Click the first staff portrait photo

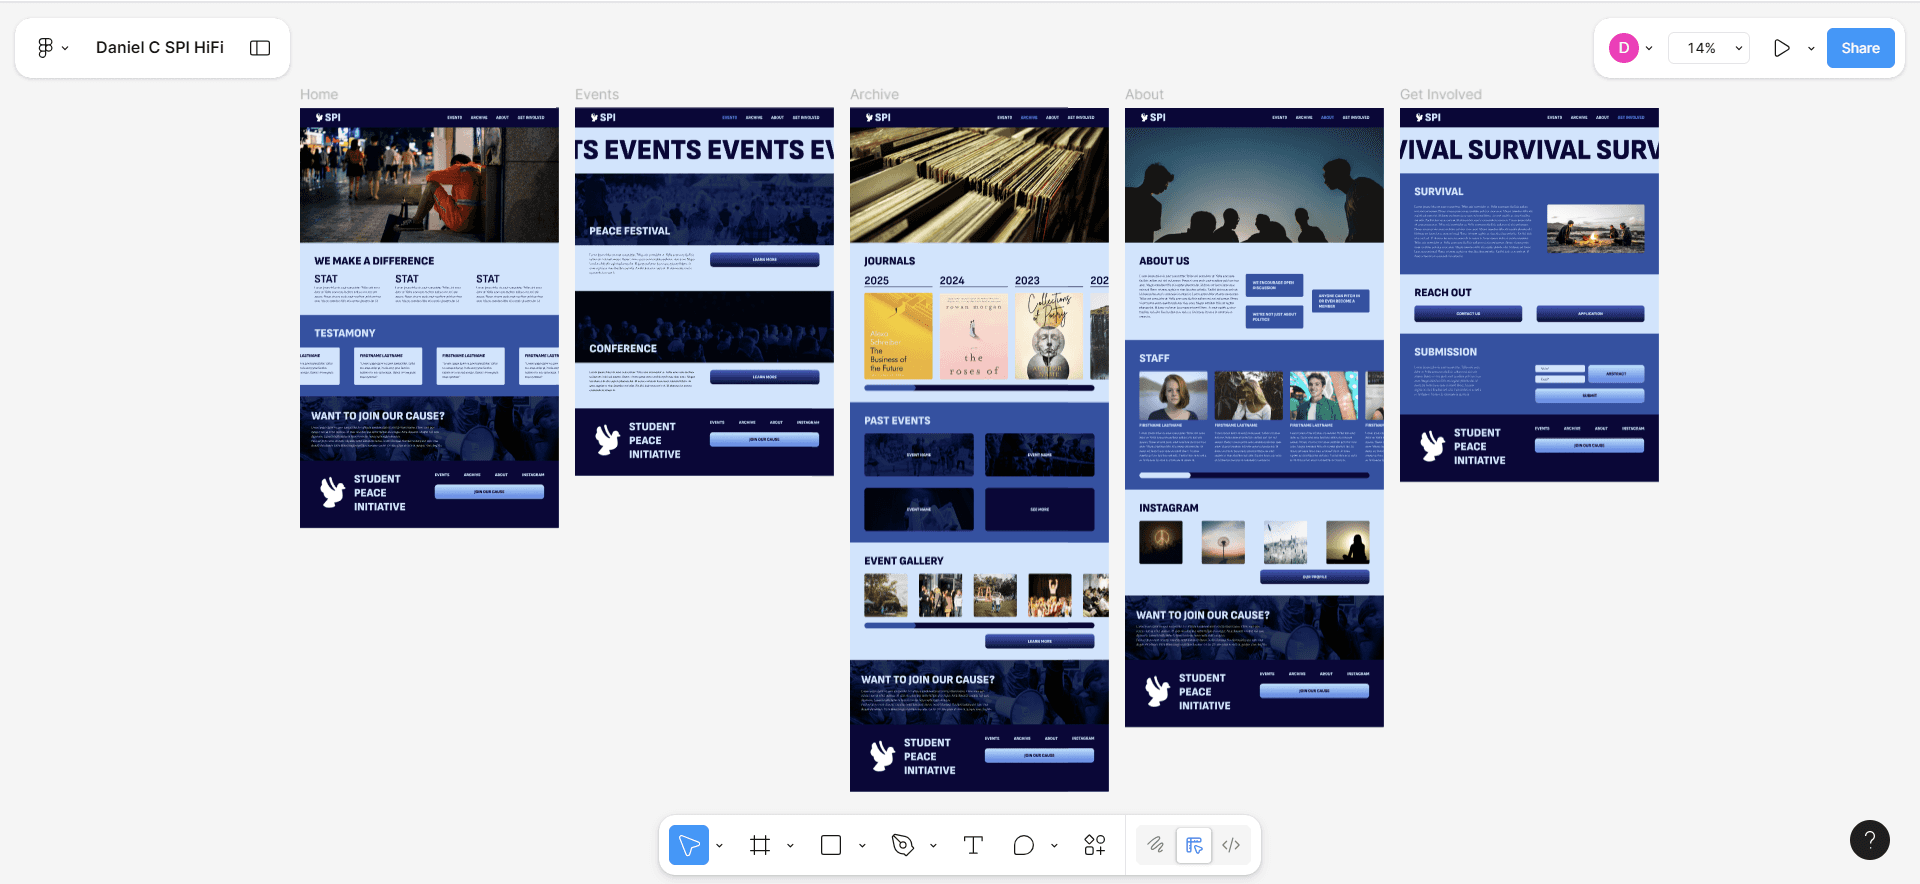[x=1173, y=396]
